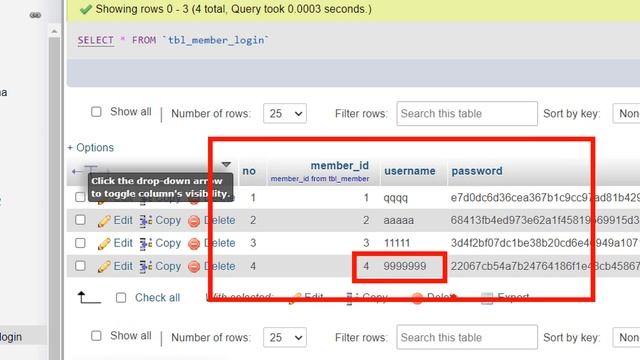Click the bottom Search this table field
This screenshot has height=360, width=640.
point(467,338)
